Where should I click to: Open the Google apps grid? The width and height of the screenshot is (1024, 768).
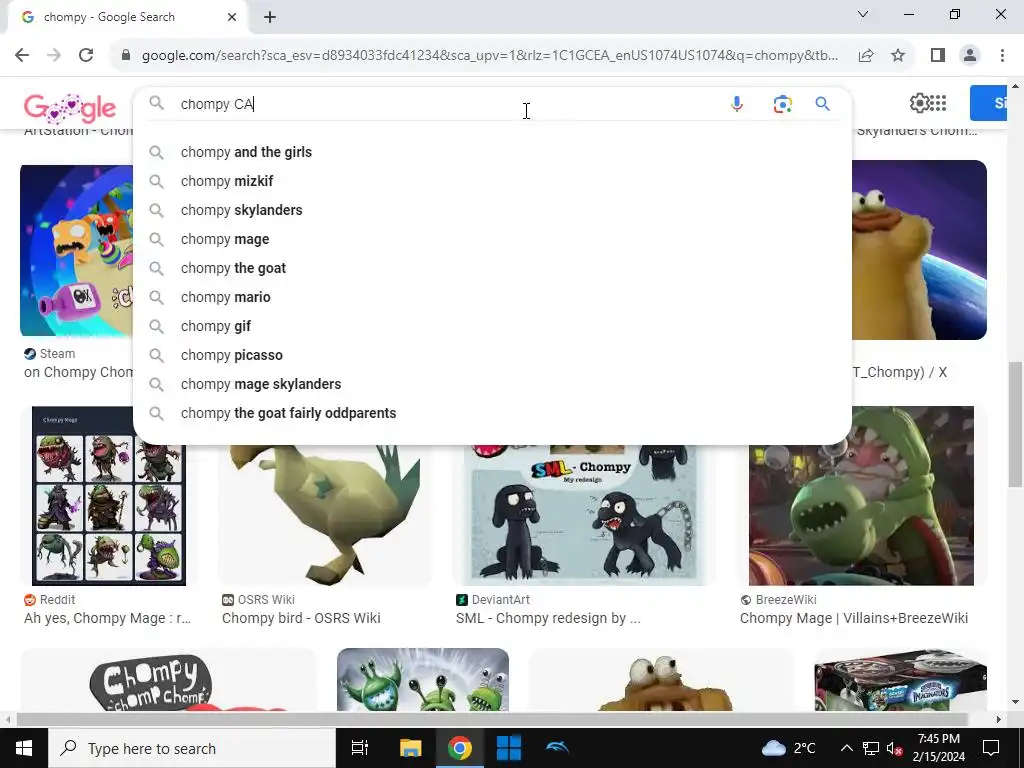tap(938, 103)
